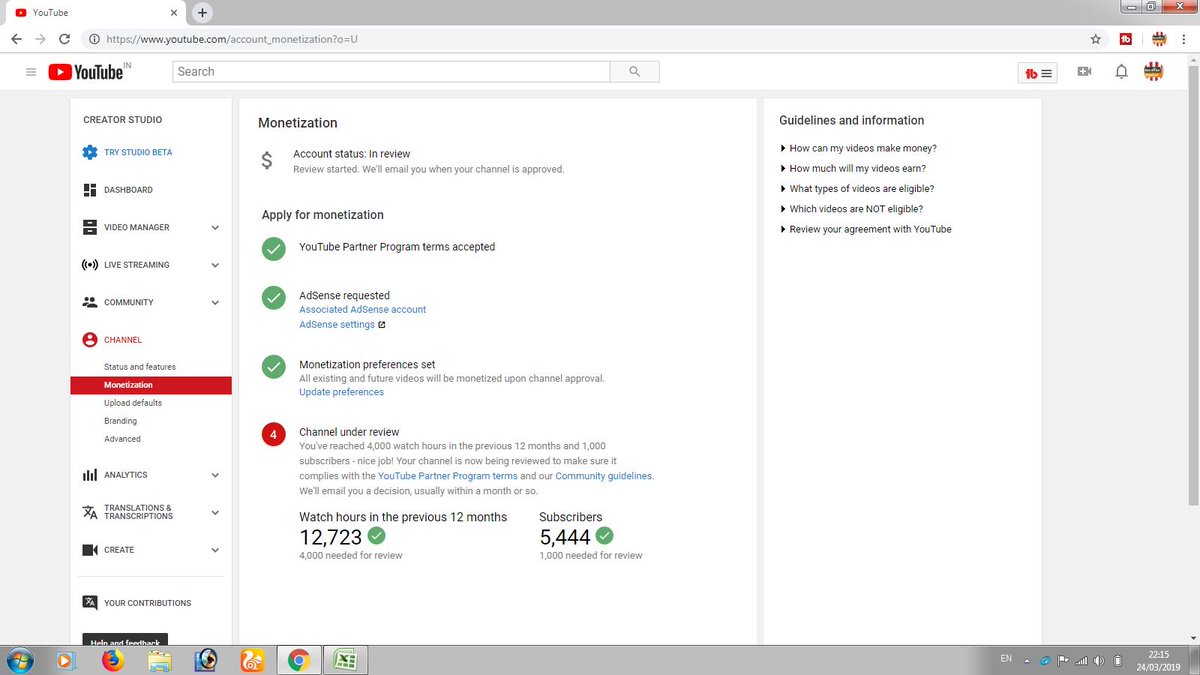Go to YouTube home via the logo
1200x675 pixels.
pos(88,71)
